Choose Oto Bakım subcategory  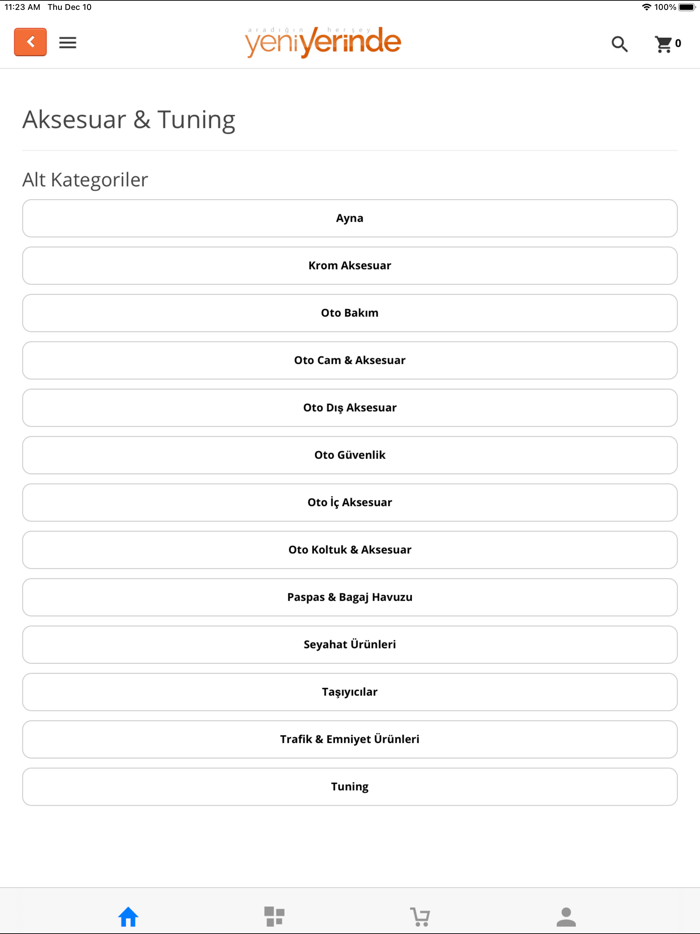click(x=350, y=313)
